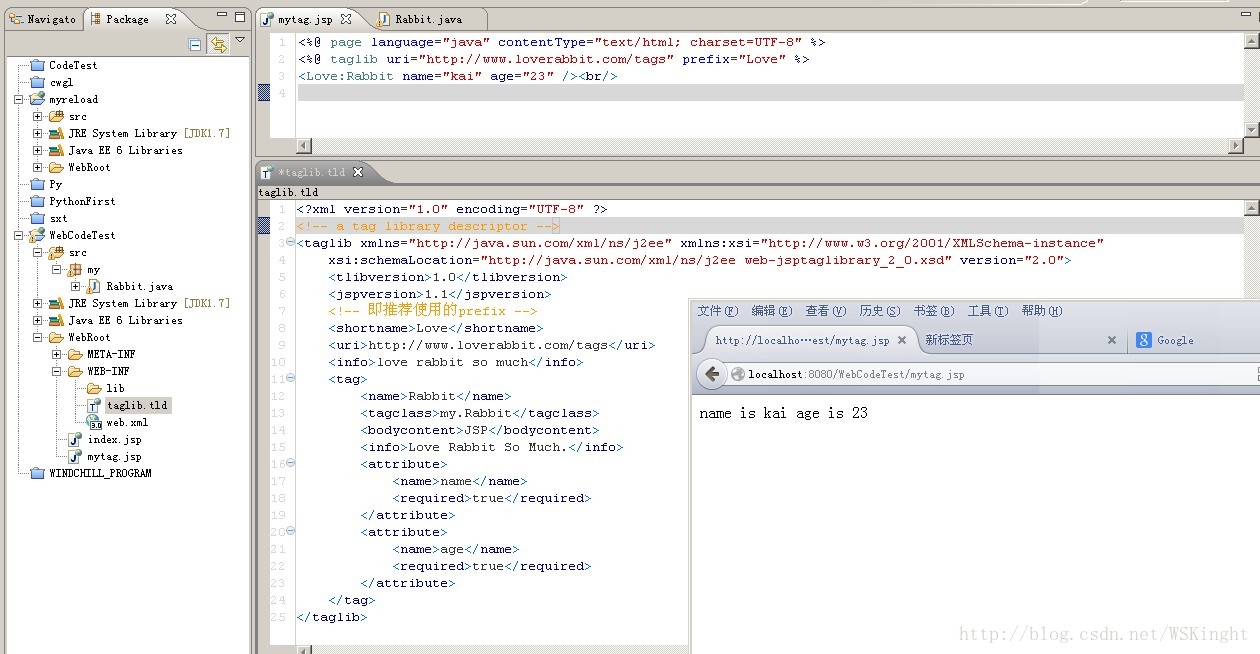Switch to the Navigator tab

[42, 19]
